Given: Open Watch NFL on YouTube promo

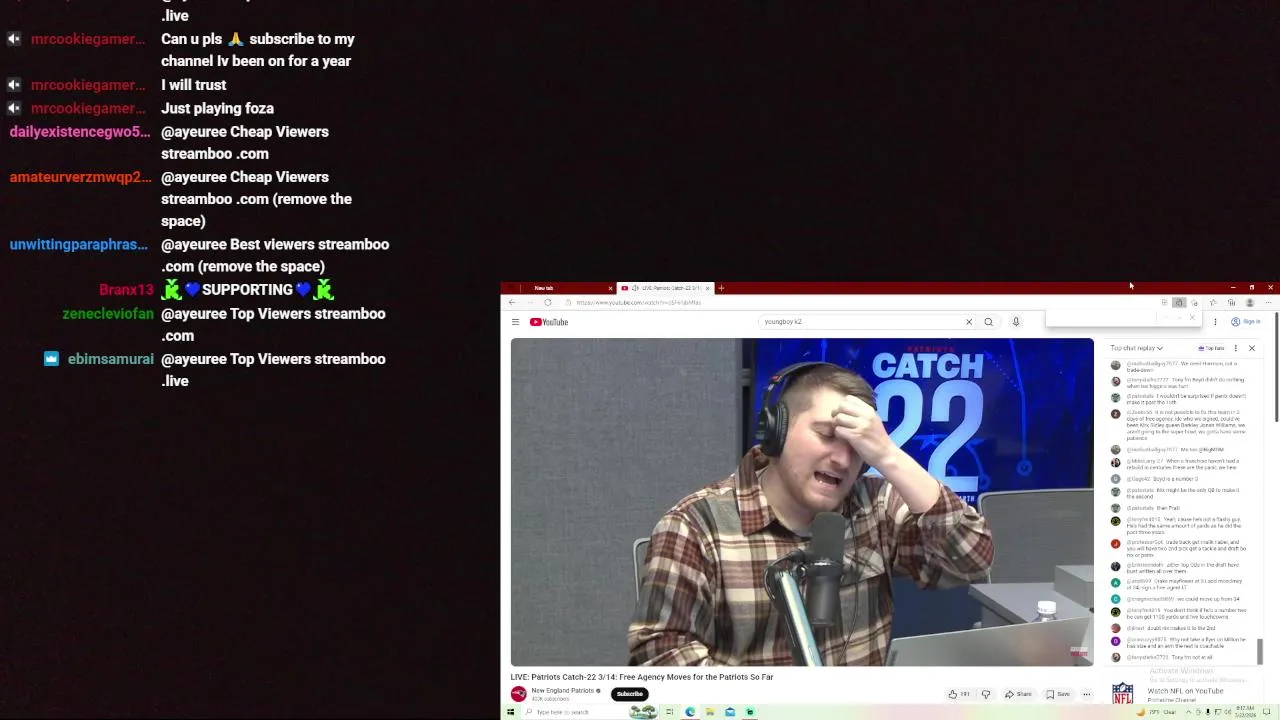Looking at the screenshot, I should (x=1185, y=691).
